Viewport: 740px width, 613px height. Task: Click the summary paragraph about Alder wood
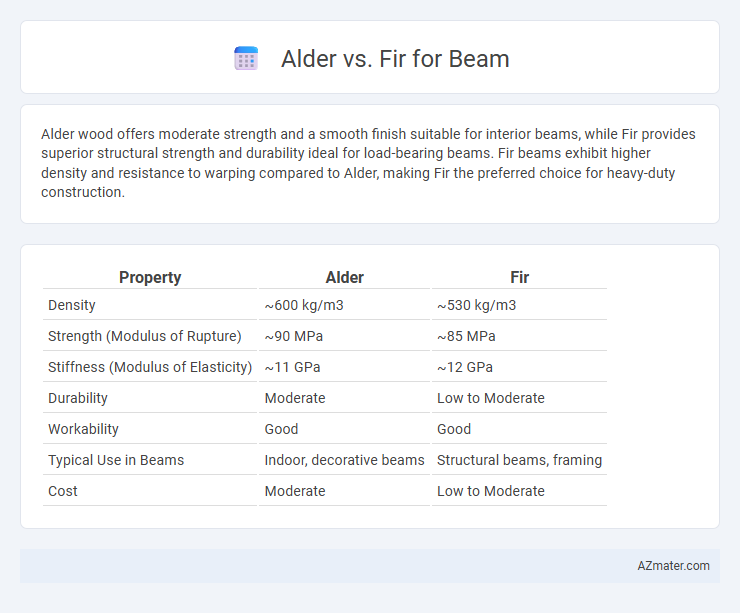(368, 163)
